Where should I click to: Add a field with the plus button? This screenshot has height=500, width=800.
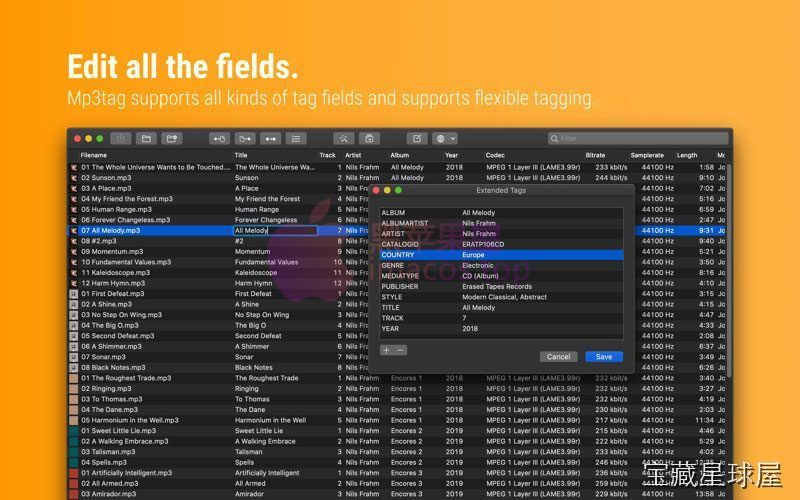[387, 350]
